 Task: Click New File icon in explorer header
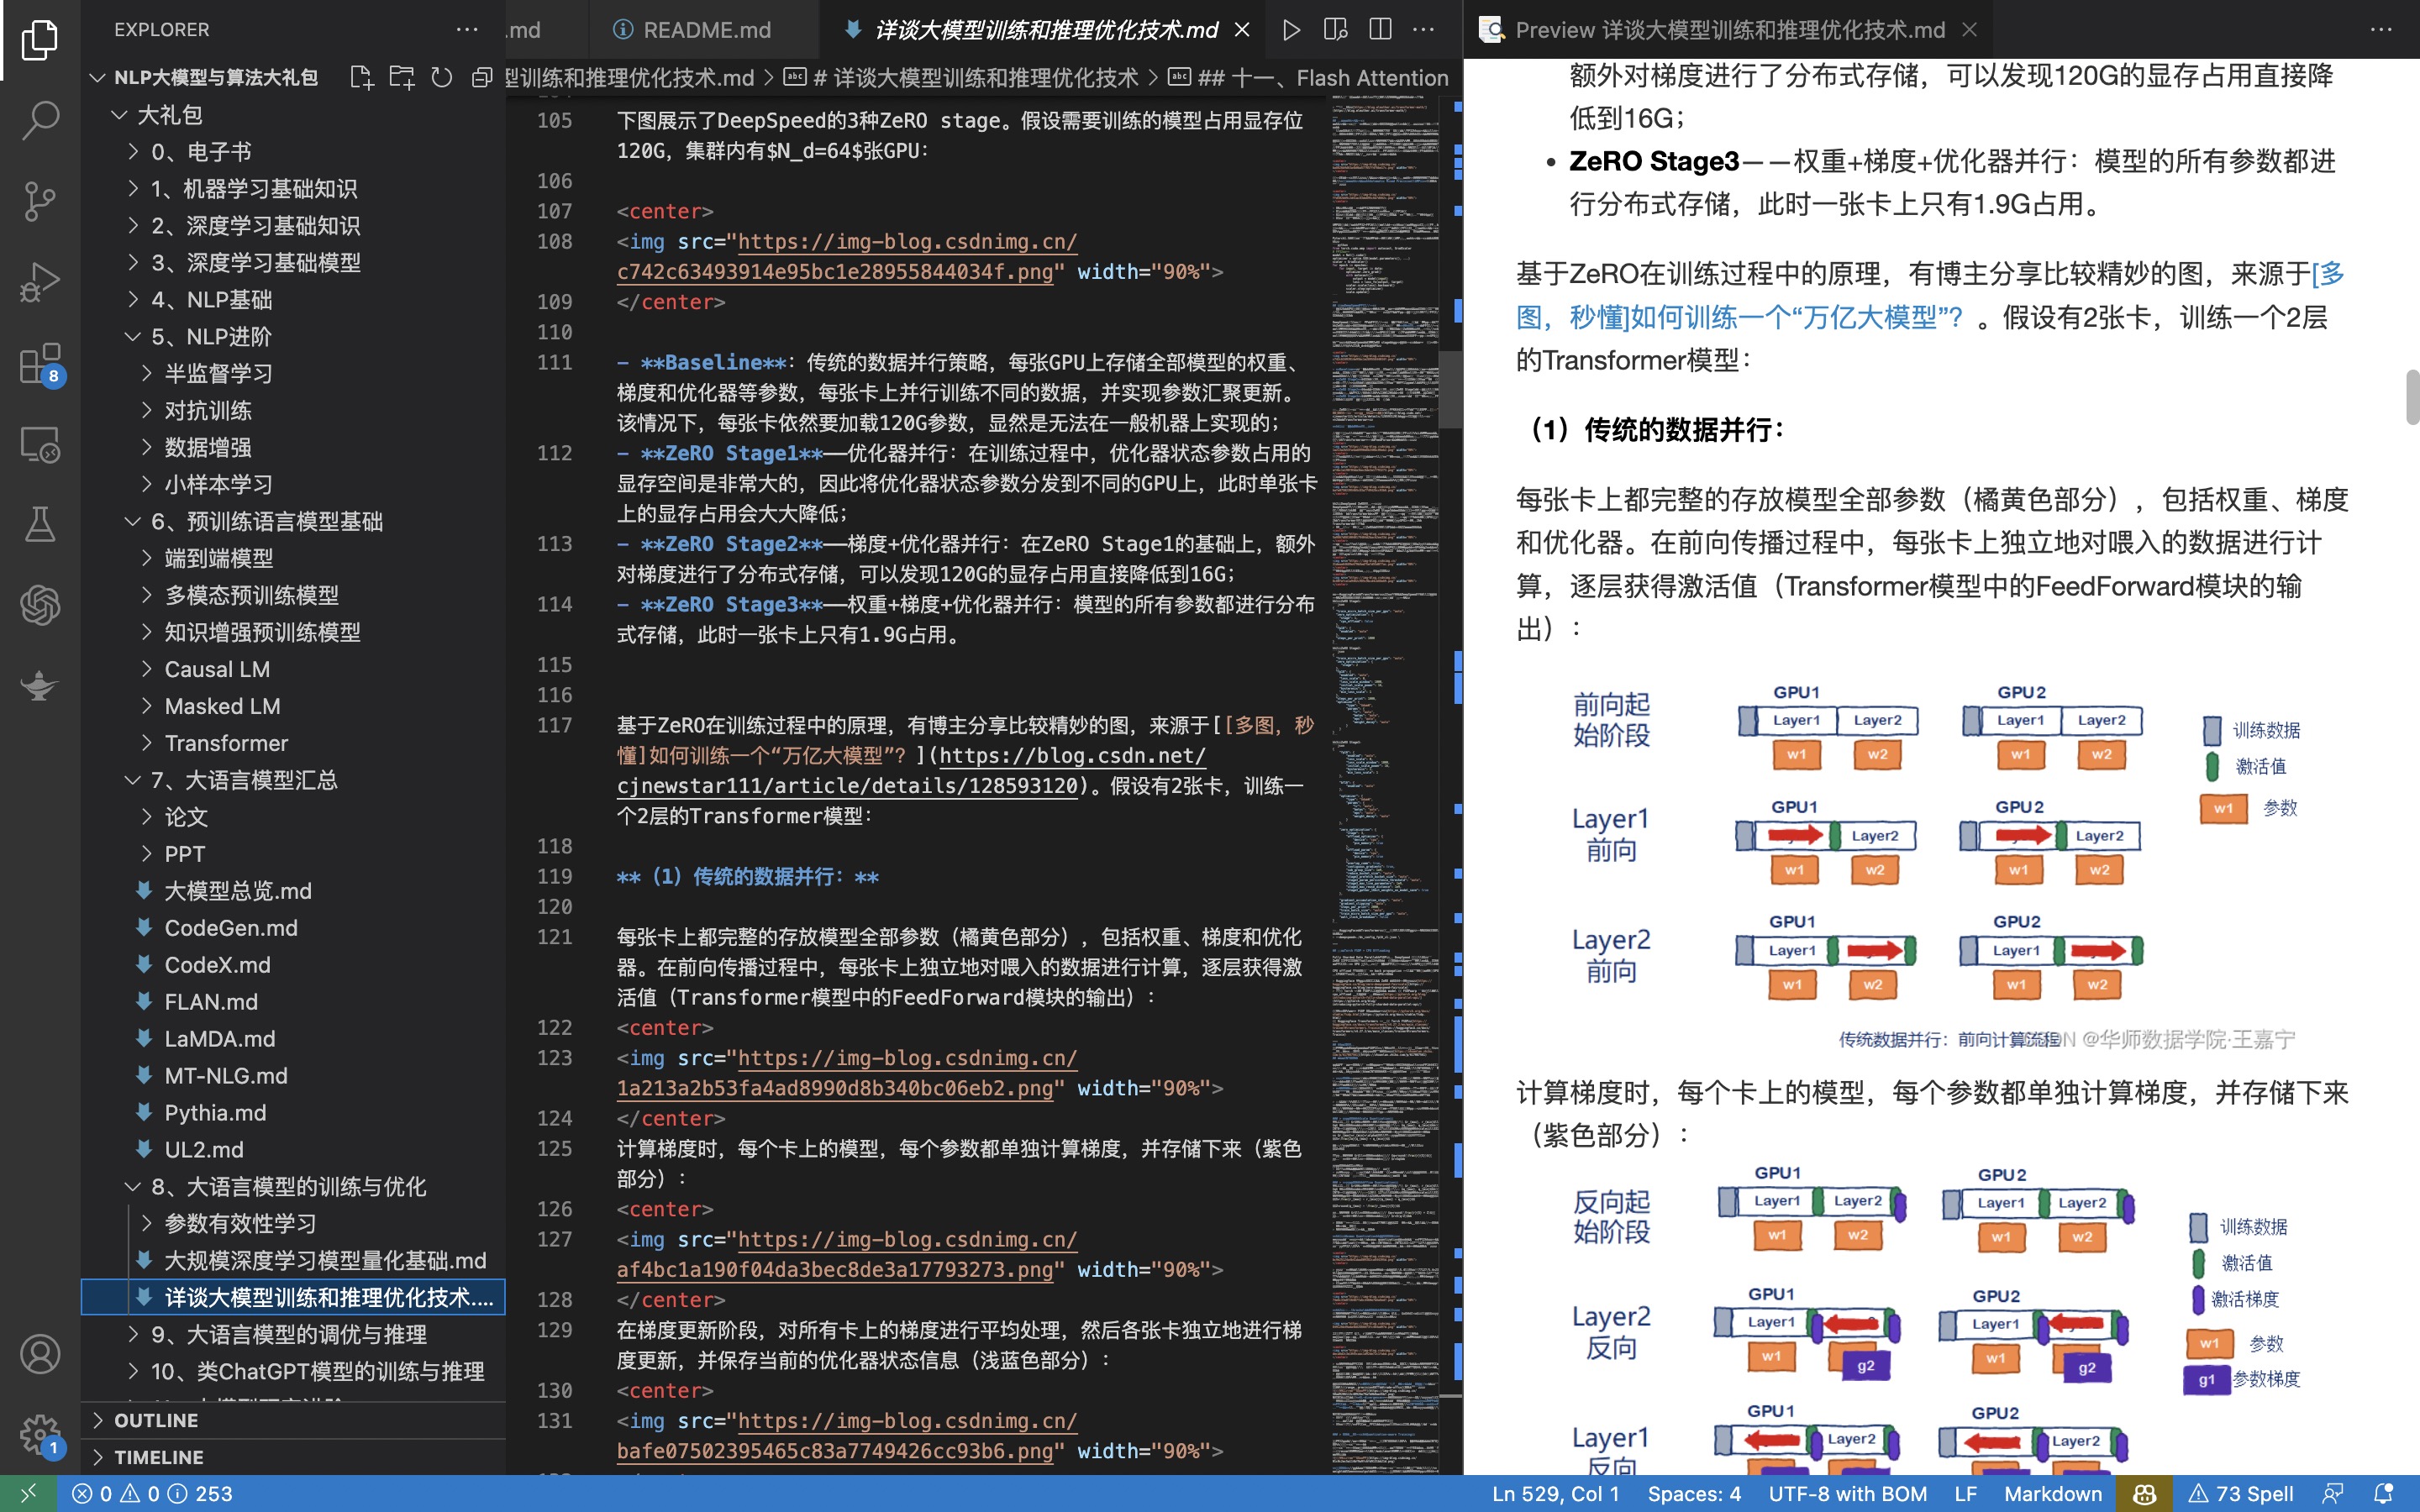click(x=362, y=78)
